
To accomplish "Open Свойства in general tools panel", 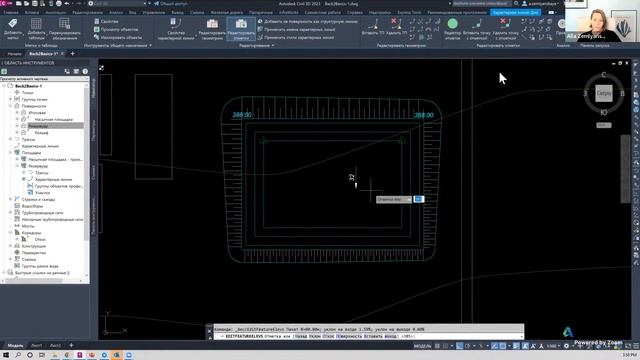I will coord(106,21).
